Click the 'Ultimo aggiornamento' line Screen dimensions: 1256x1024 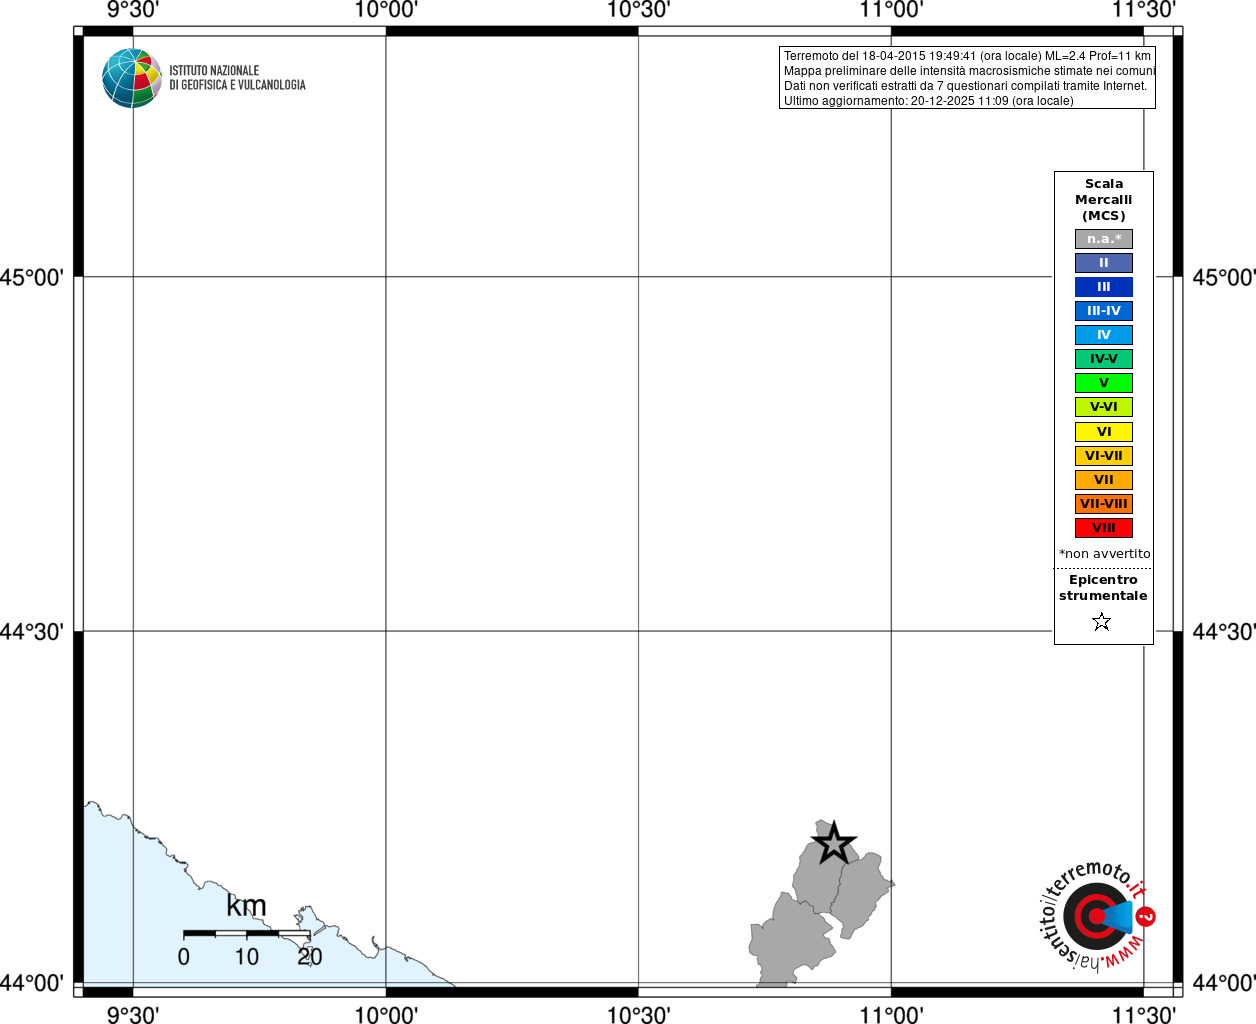point(928,101)
